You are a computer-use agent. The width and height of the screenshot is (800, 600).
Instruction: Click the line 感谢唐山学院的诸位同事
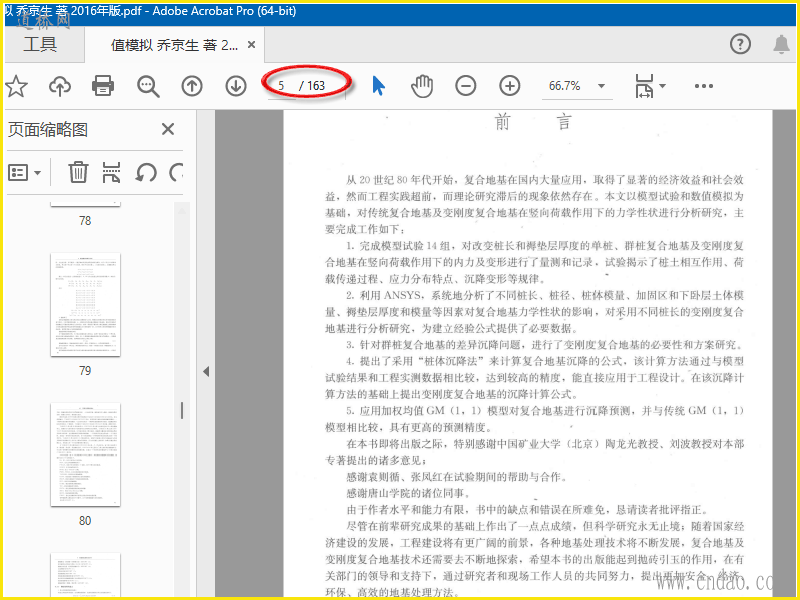pyautogui.click(x=408, y=493)
